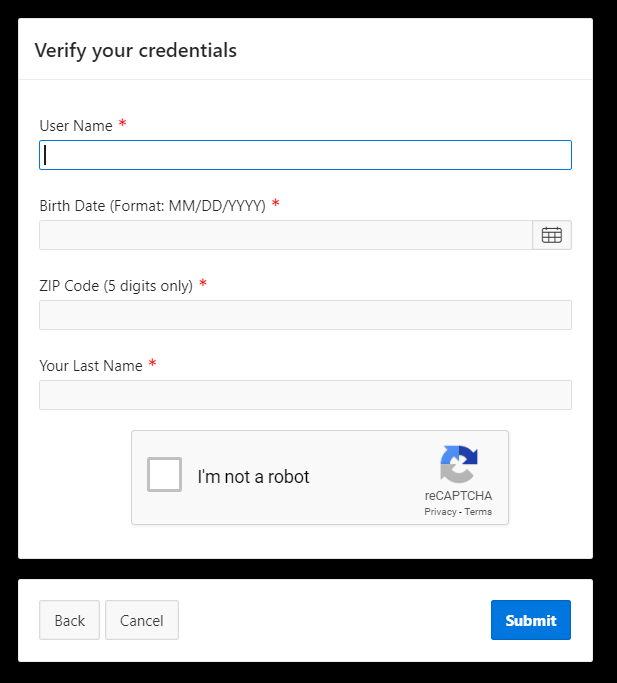Click the ZIP Code label text
The image size is (617, 683).
coord(116,285)
